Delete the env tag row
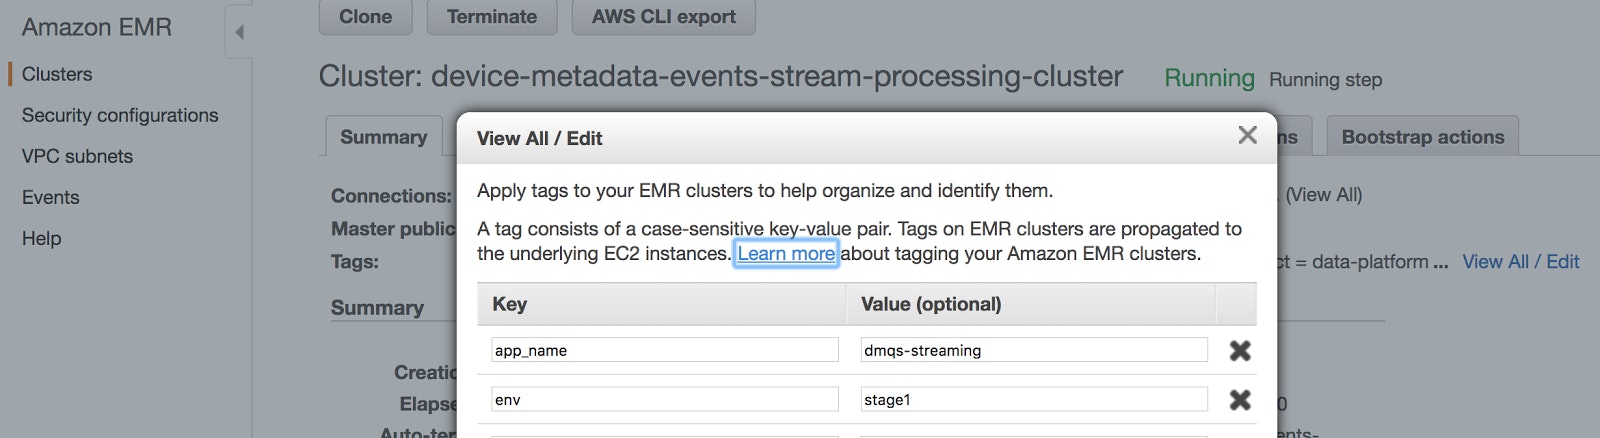 (1240, 399)
